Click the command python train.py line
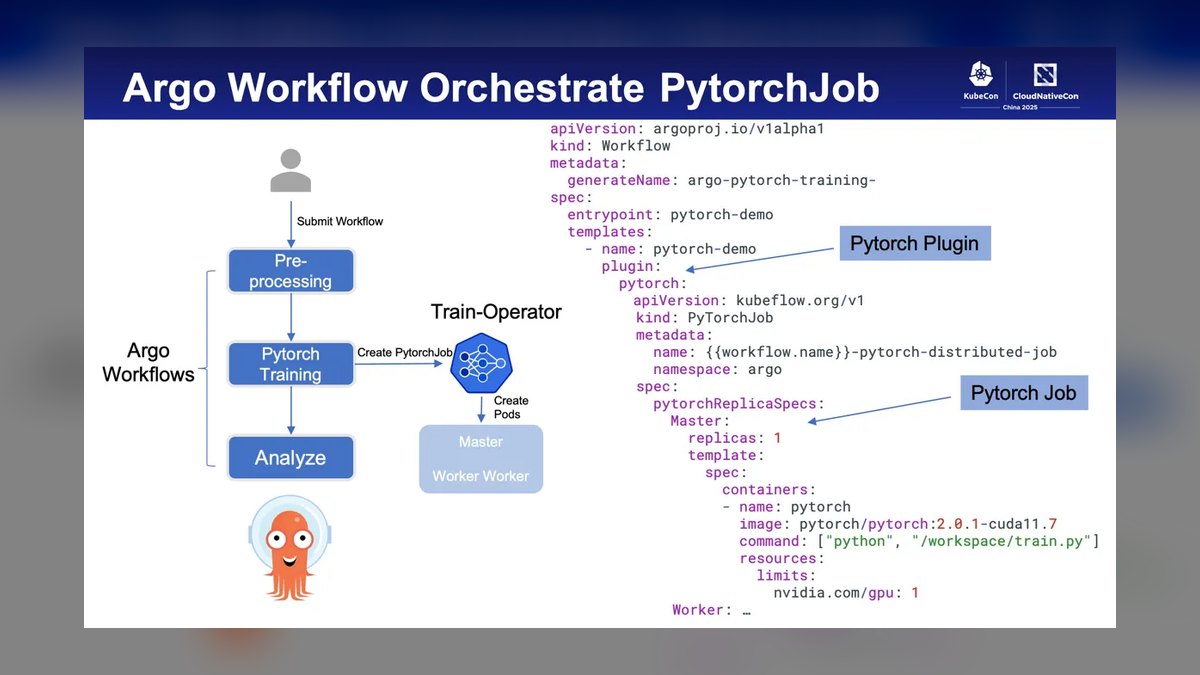The image size is (1200, 675). 919,541
